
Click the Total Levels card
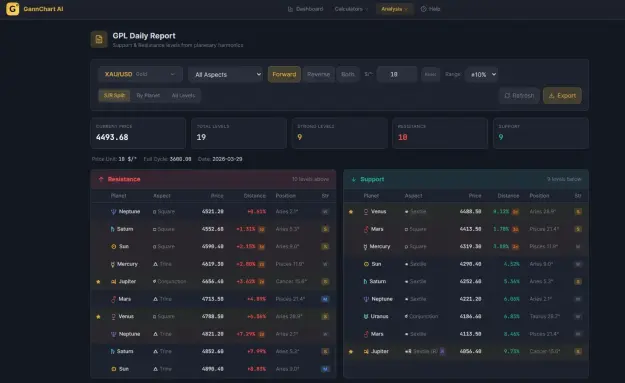(x=239, y=133)
